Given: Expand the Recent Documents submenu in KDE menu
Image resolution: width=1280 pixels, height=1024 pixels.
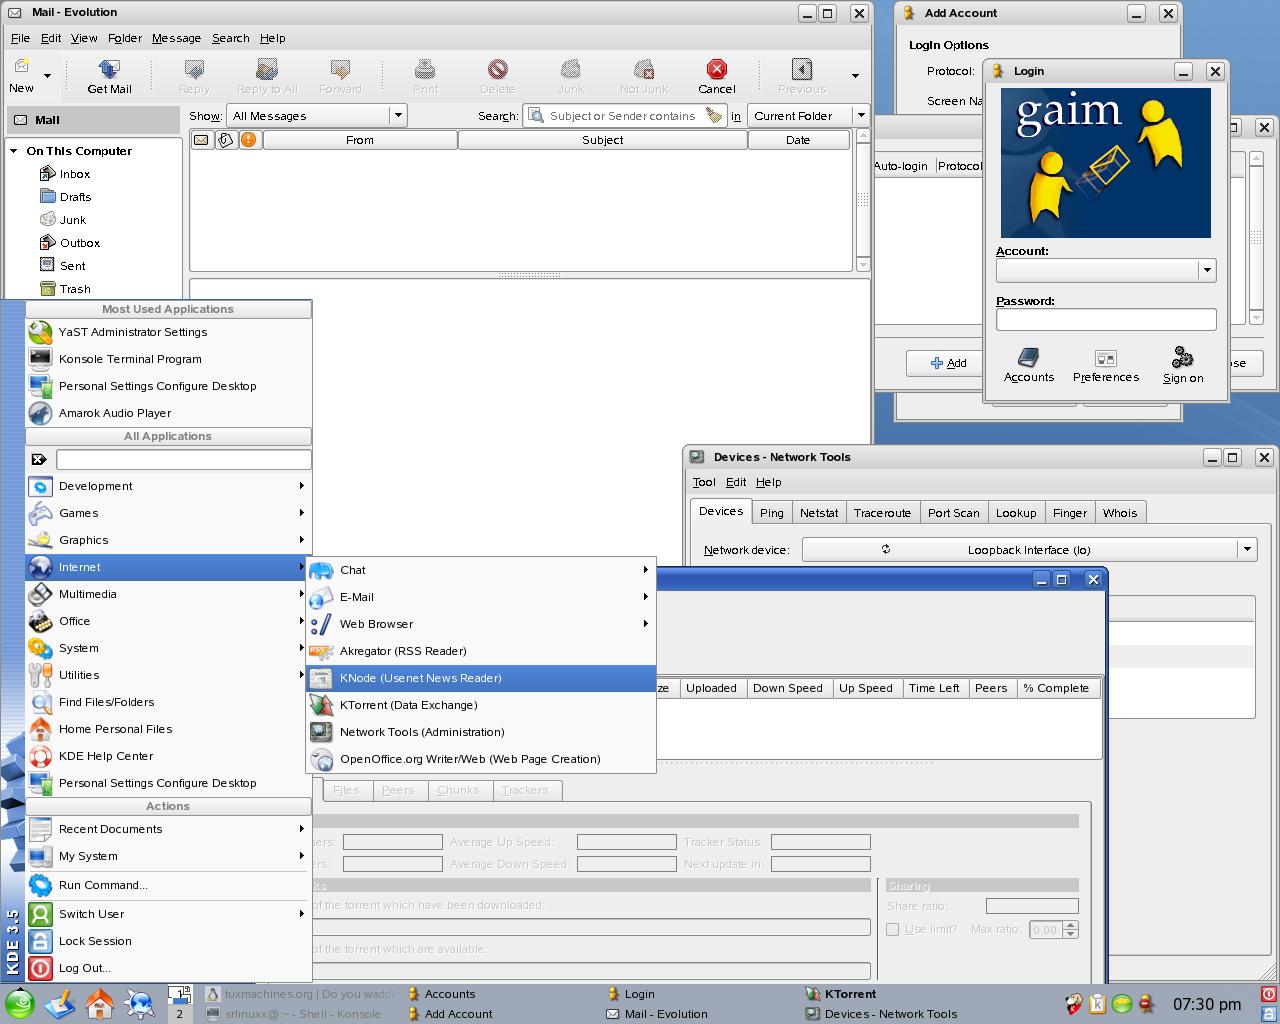Looking at the screenshot, I should [168, 829].
